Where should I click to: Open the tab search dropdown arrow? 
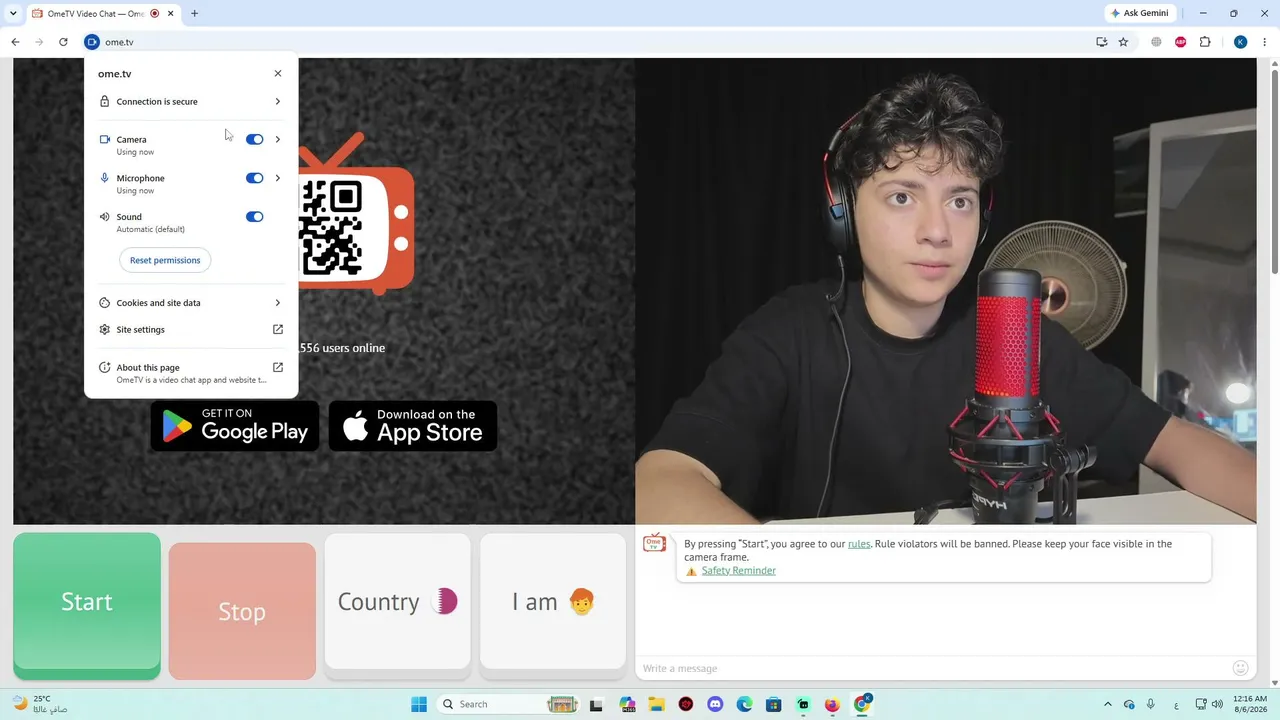tap(13, 13)
